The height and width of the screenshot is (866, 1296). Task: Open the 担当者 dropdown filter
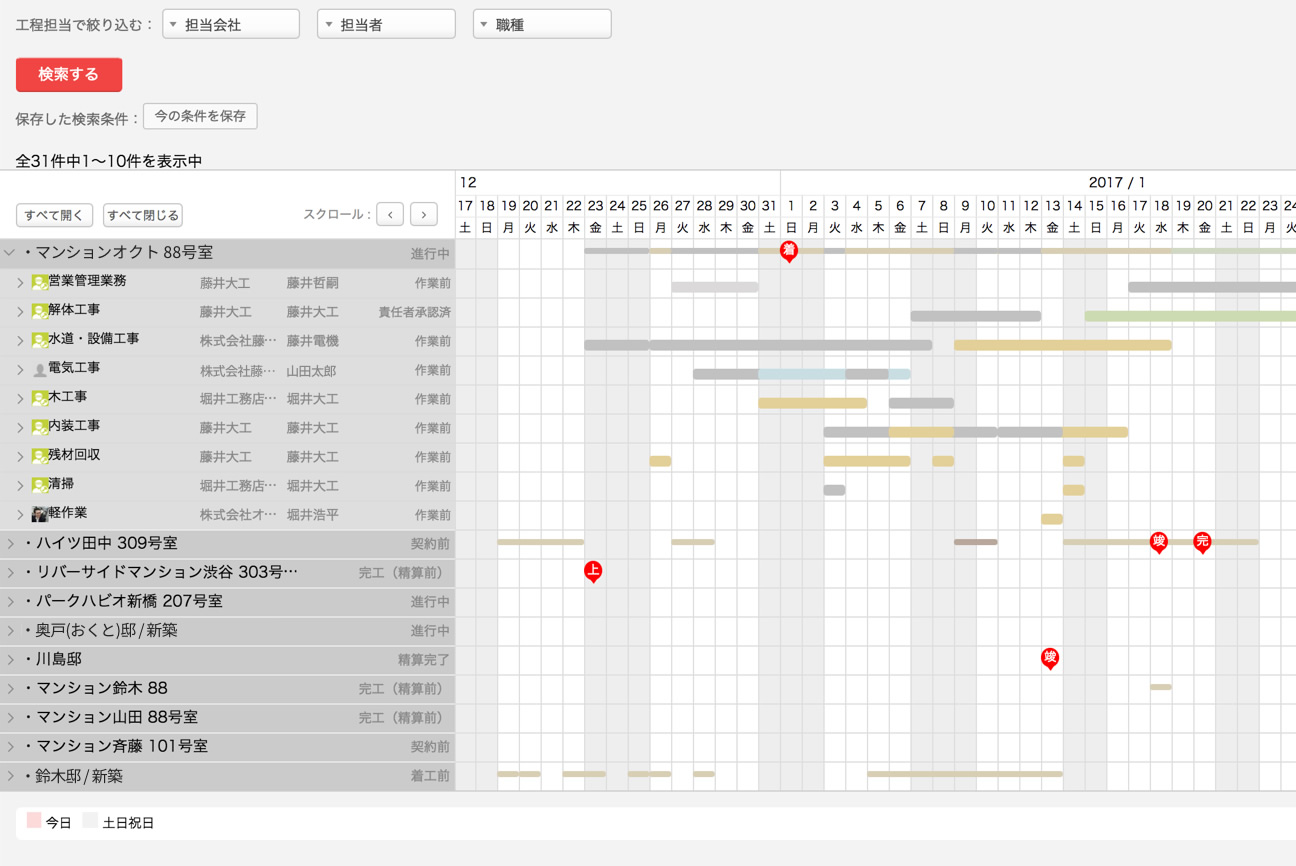[x=386, y=24]
